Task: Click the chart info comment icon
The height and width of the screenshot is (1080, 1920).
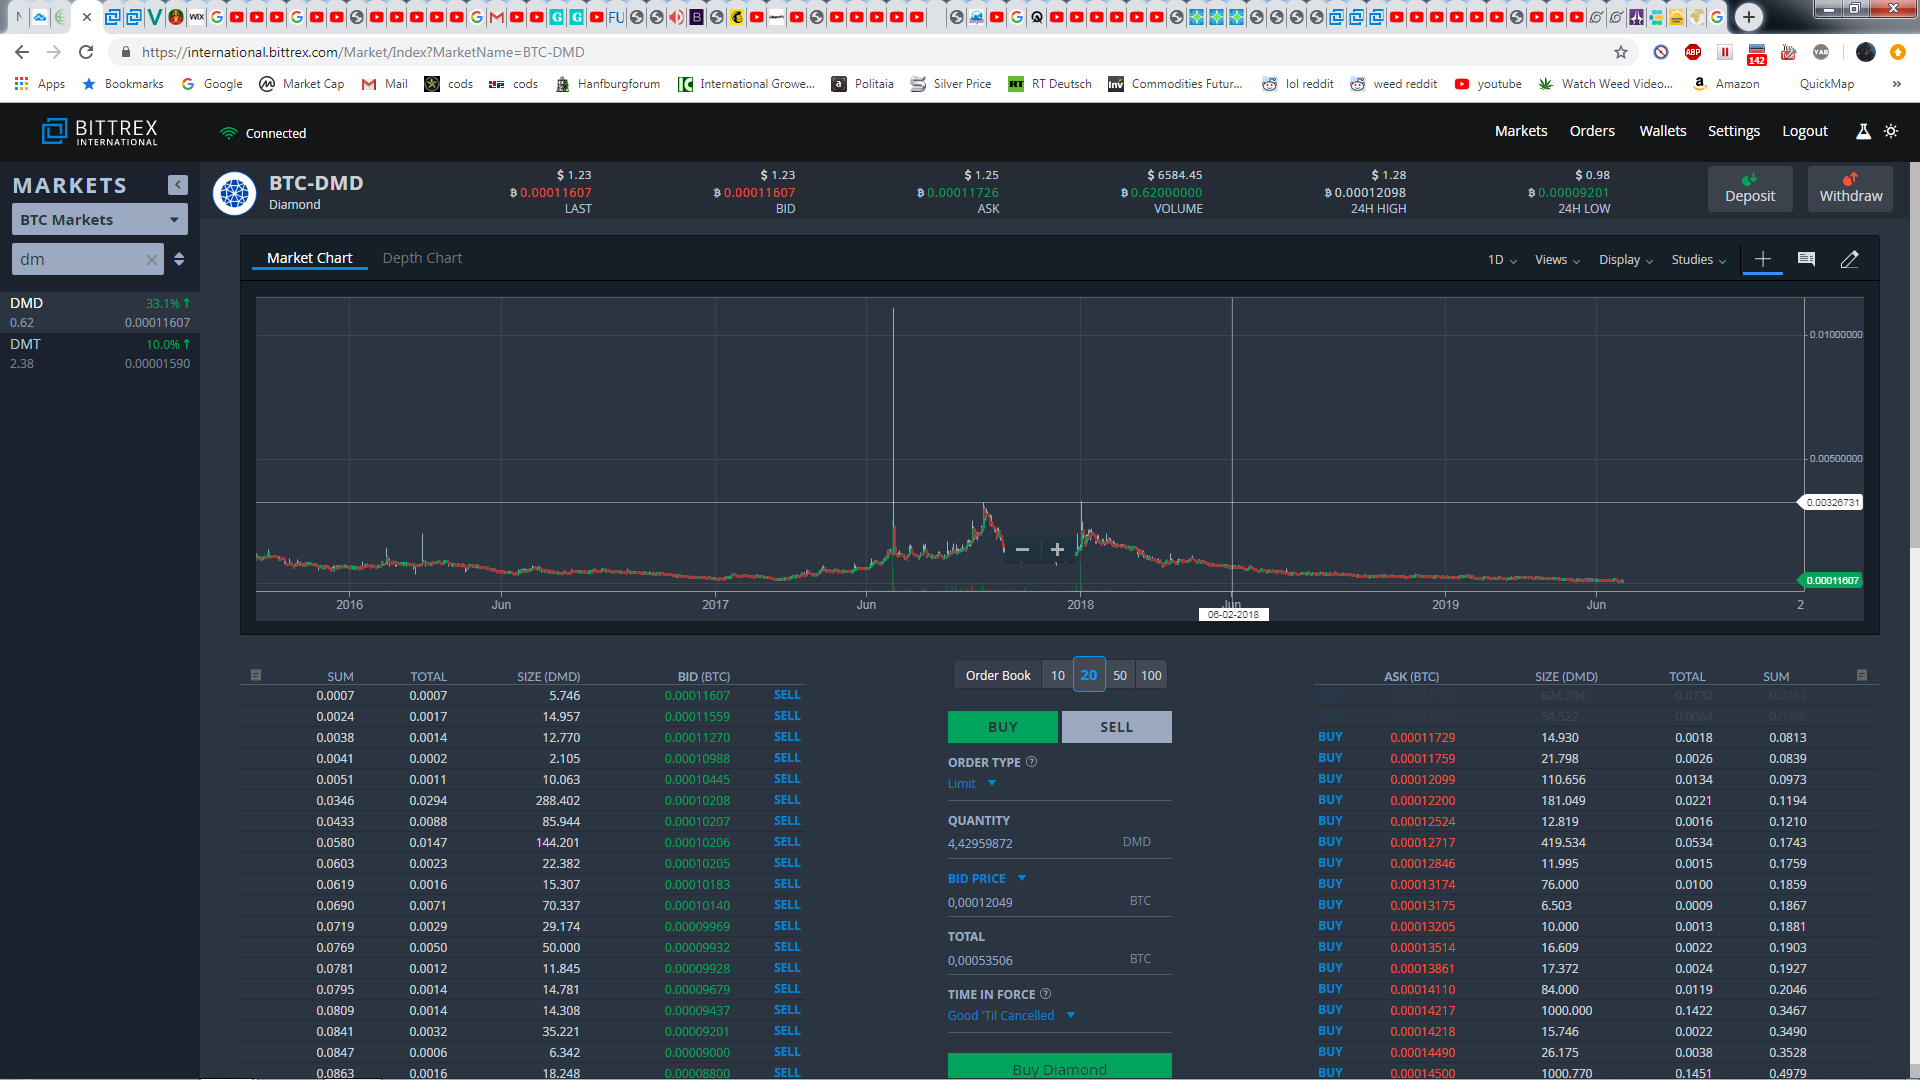Action: pos(1806,259)
